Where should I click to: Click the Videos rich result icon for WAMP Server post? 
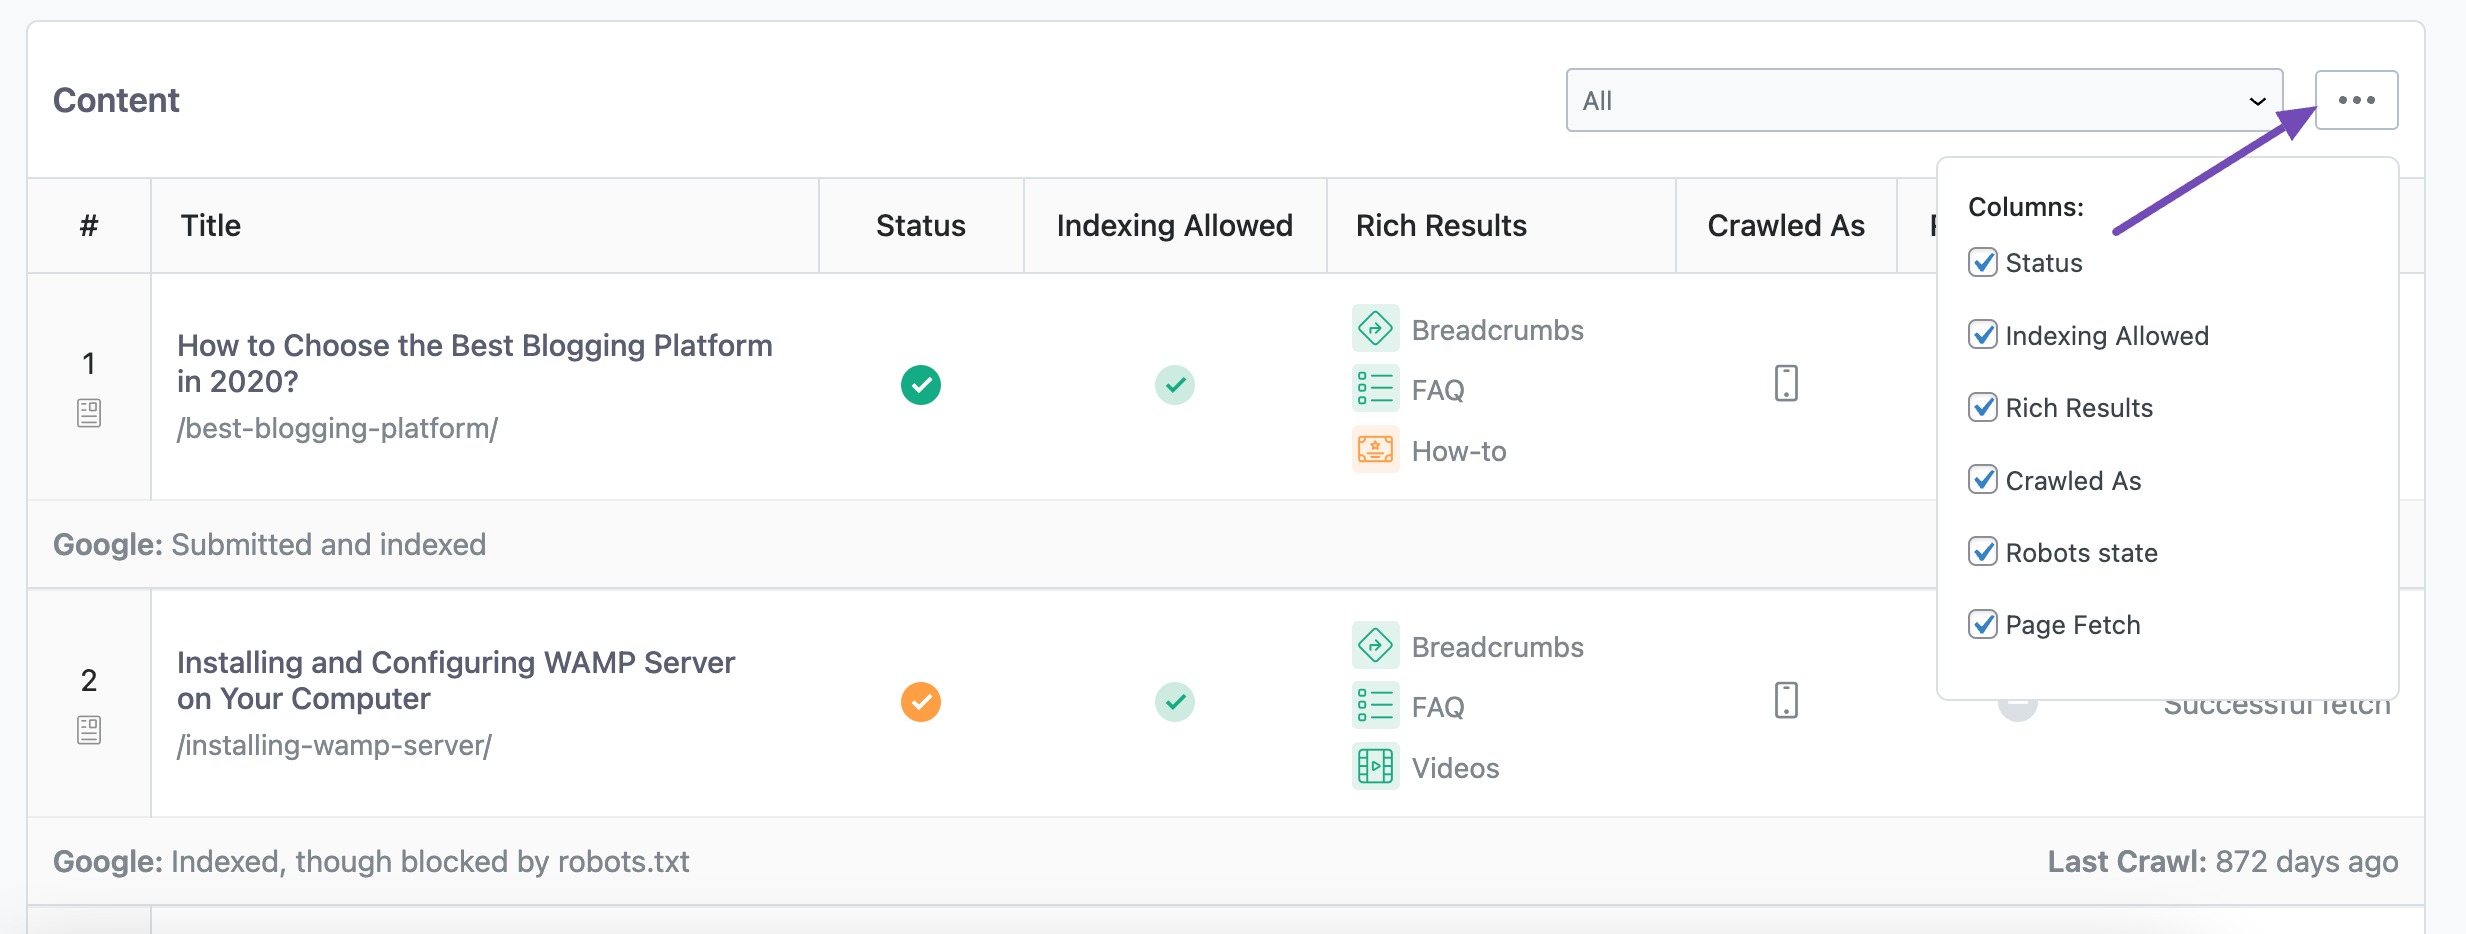pos(1376,766)
